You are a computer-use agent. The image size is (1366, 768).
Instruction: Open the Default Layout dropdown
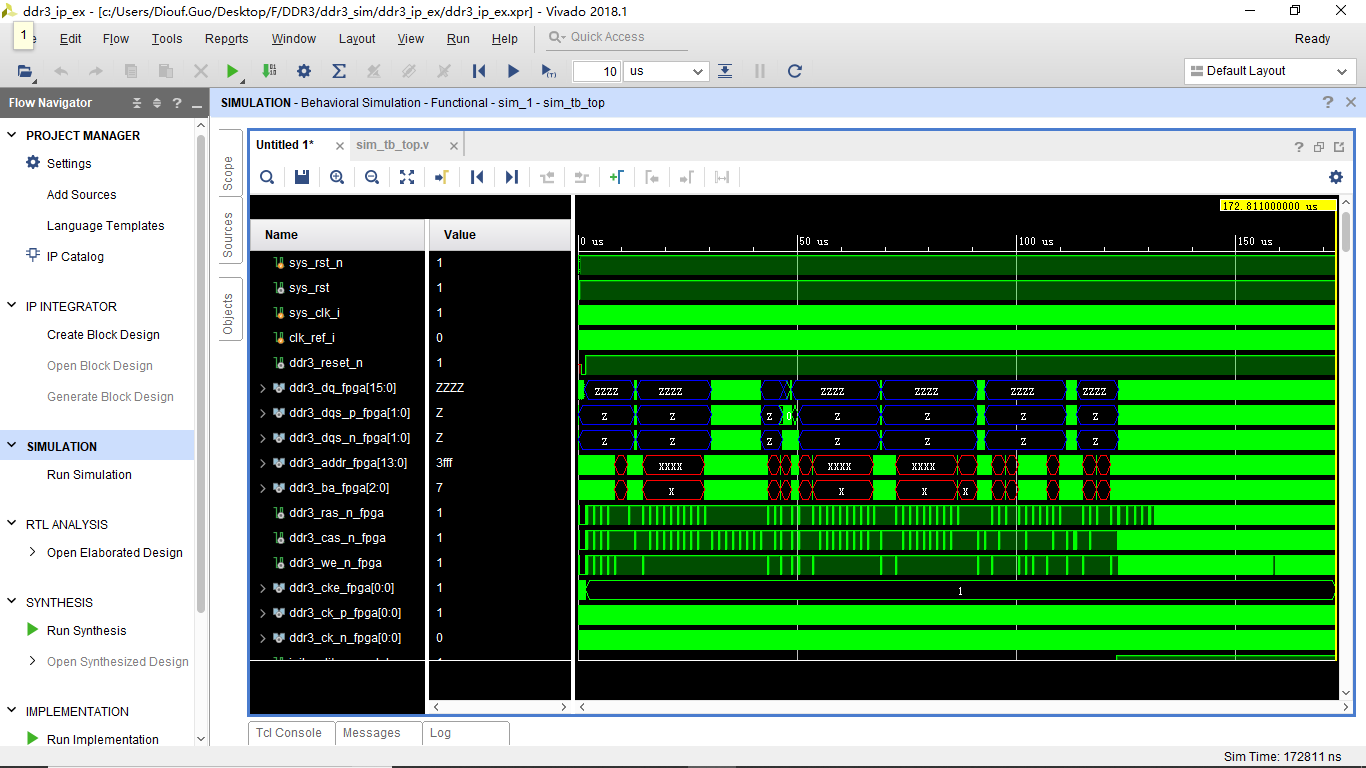pyautogui.click(x=1270, y=71)
